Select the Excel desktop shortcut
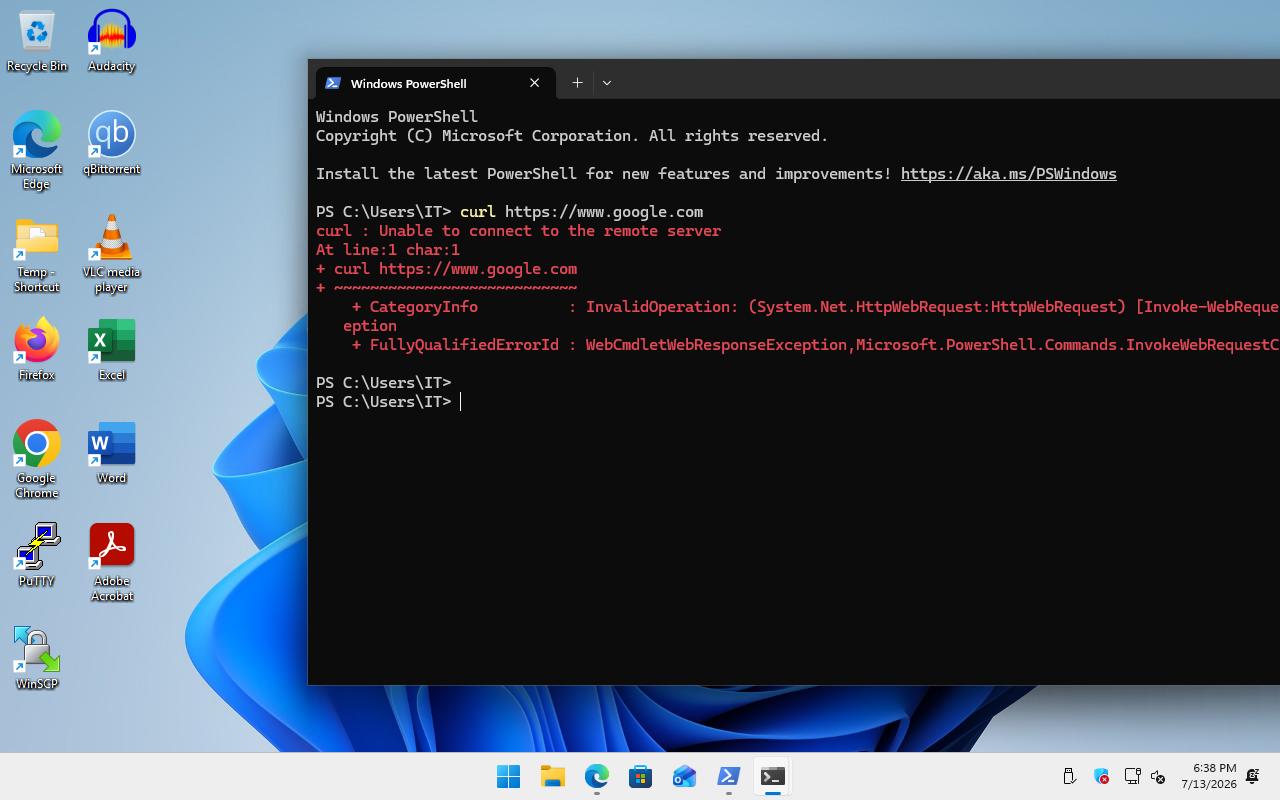This screenshot has height=800, width=1280. [x=112, y=350]
